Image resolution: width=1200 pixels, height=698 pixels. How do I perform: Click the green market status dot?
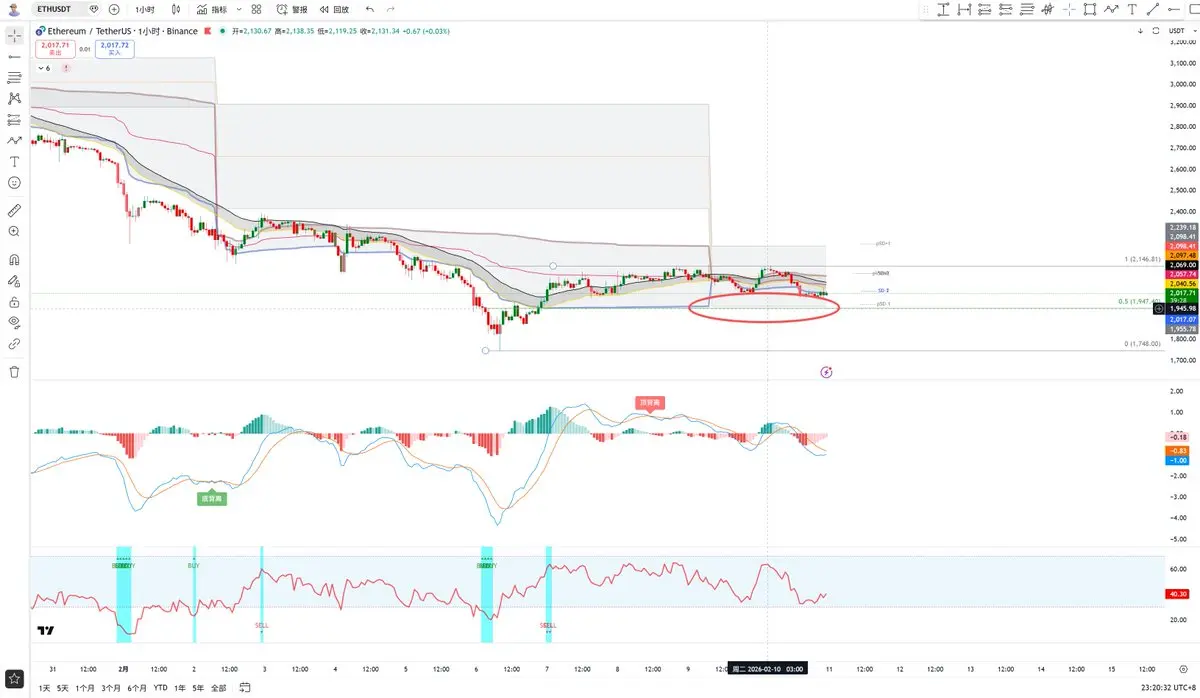pyautogui.click(x=222, y=31)
